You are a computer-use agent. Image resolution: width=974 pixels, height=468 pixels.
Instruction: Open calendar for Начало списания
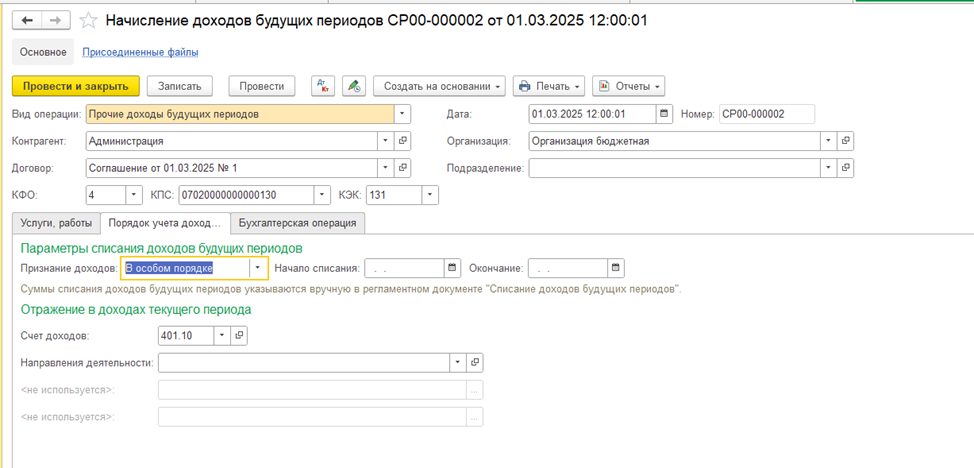point(452,268)
